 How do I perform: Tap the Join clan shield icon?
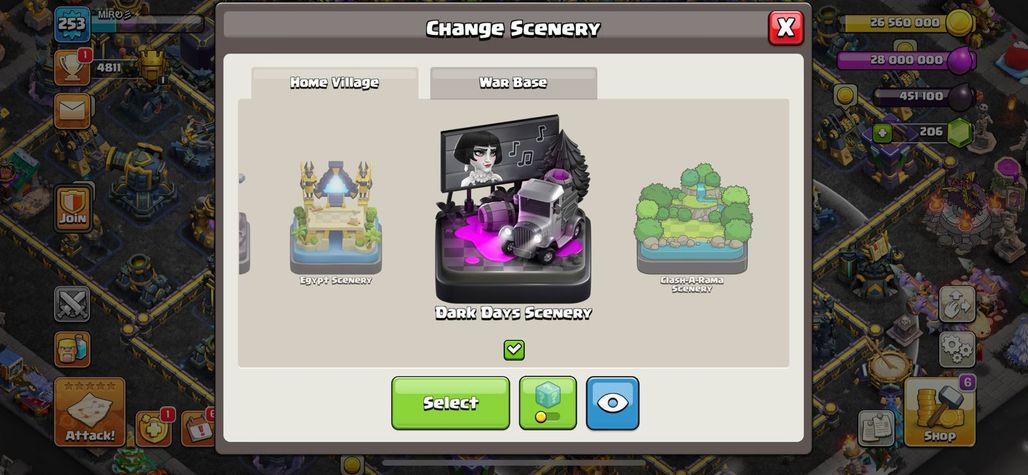tap(73, 208)
